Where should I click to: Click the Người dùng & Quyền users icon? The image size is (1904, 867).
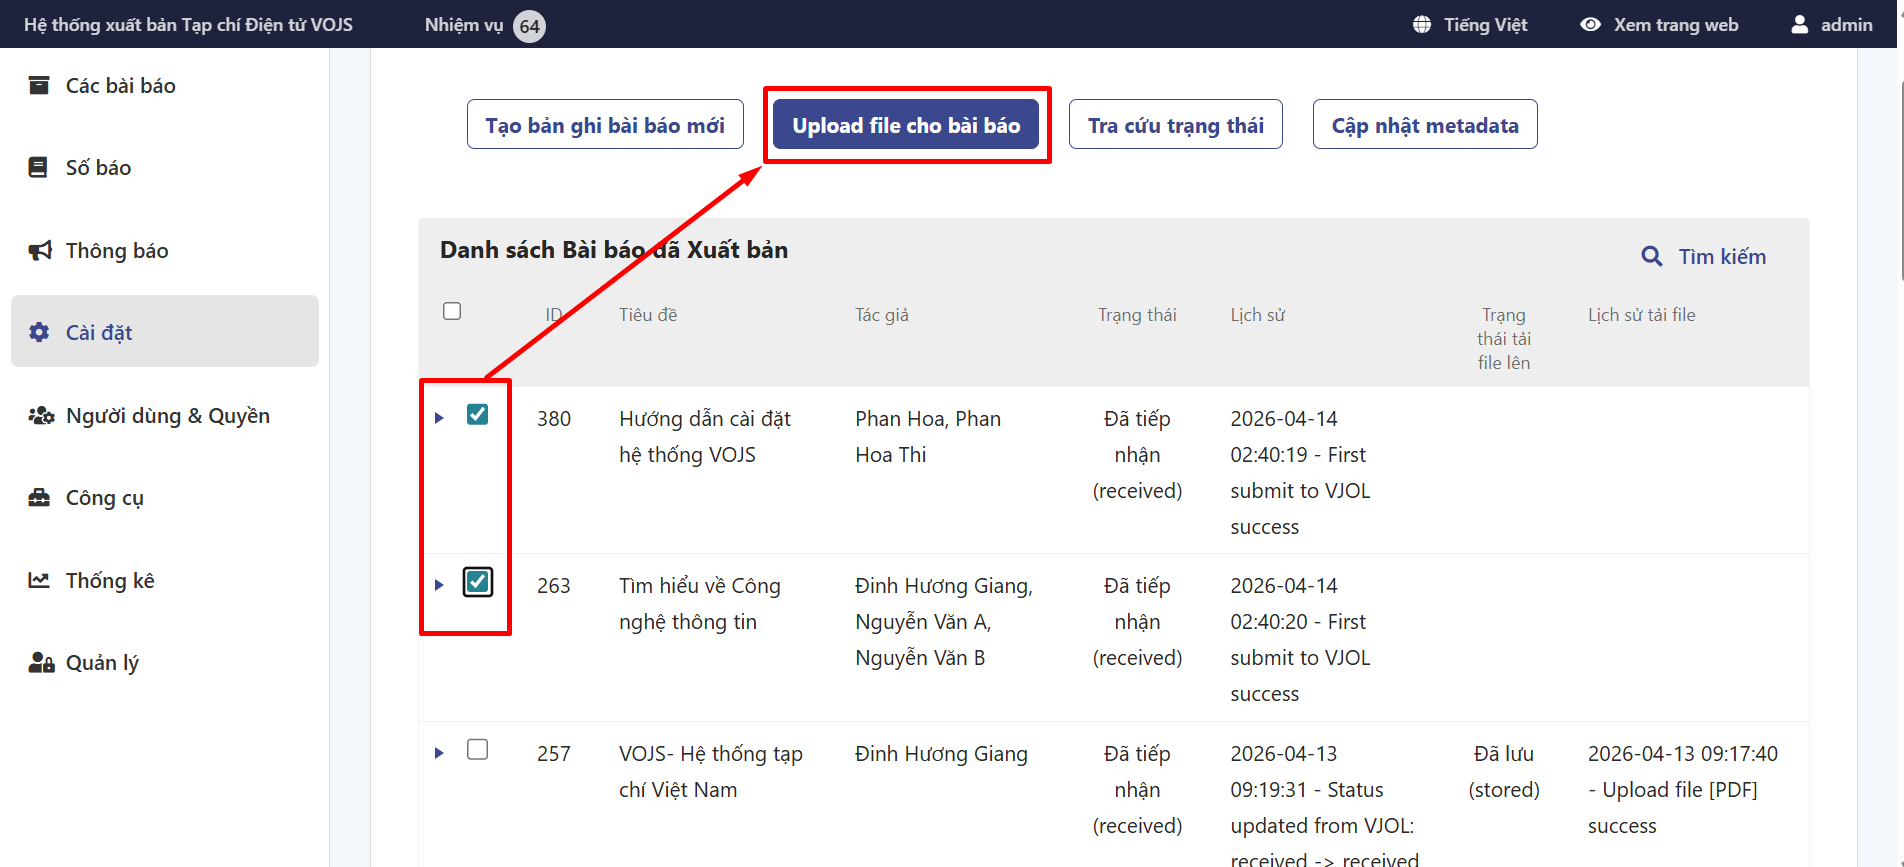click(41, 415)
